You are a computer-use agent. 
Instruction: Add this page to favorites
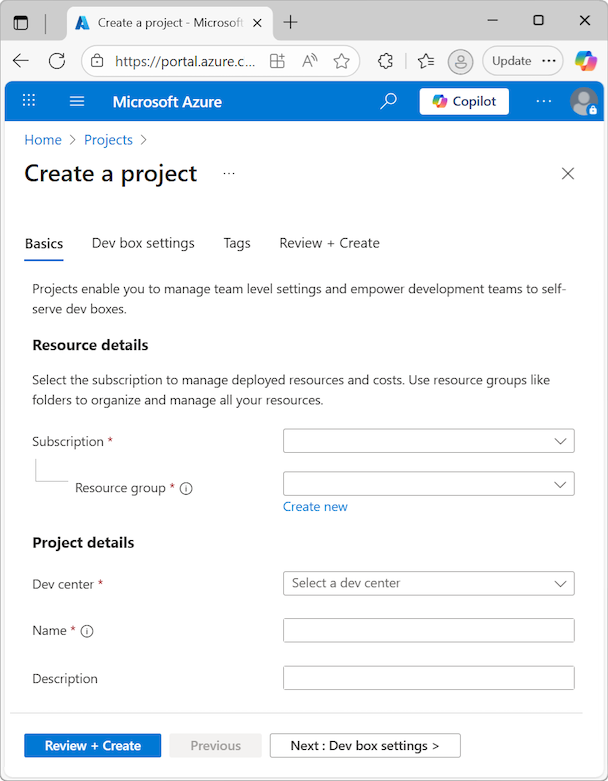click(342, 61)
